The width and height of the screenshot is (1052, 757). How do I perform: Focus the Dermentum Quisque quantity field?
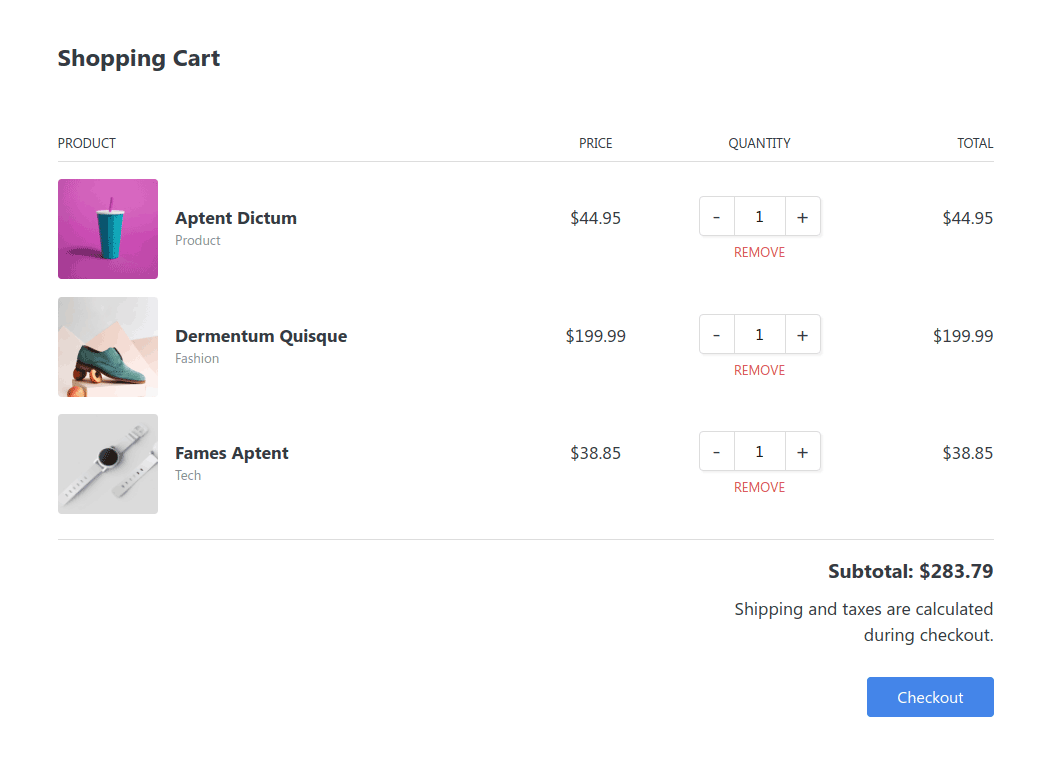[759, 335]
